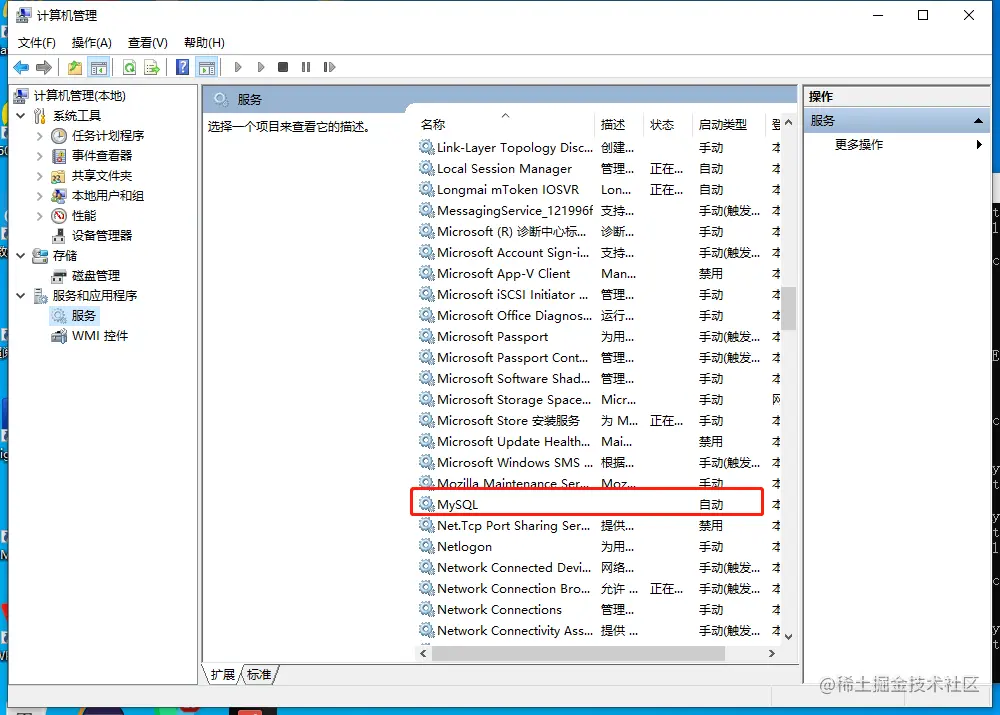Screen dimensions: 1000x715
Task: Sort services by 启动类型 column header
Action: 728,124
